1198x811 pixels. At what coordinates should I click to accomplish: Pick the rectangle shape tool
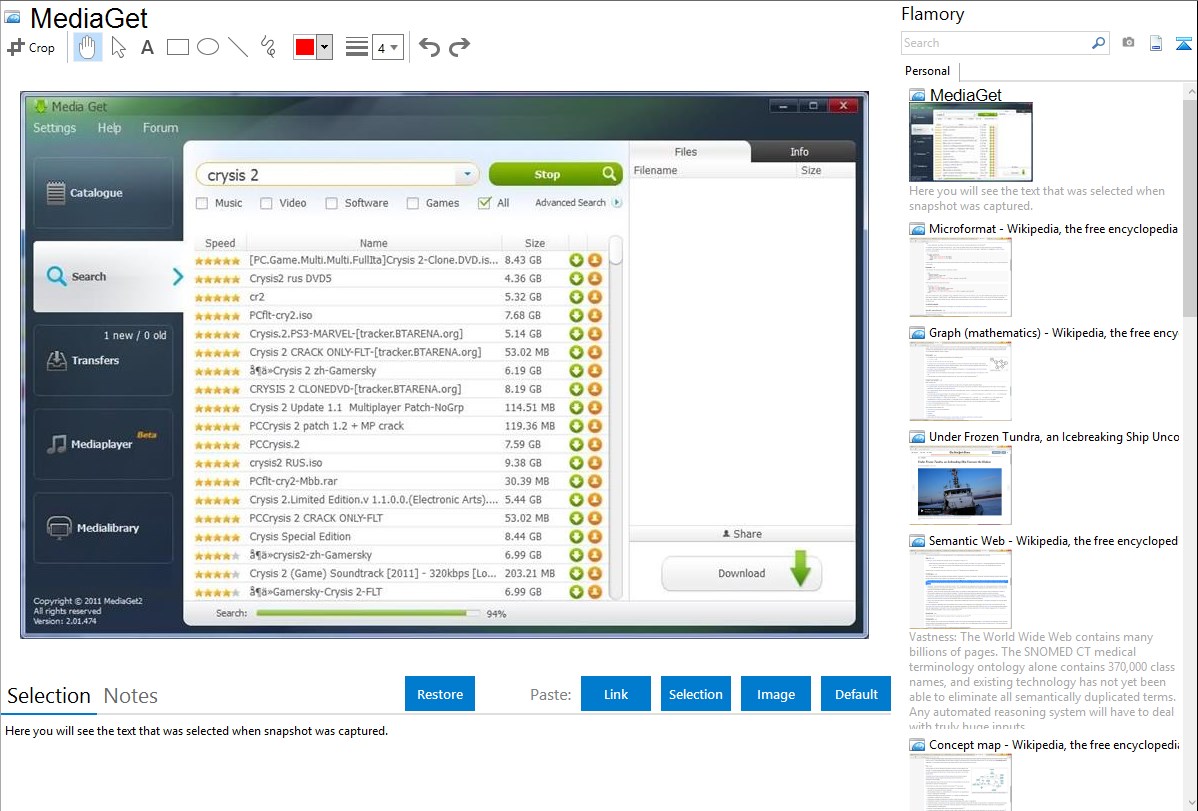[x=177, y=47]
